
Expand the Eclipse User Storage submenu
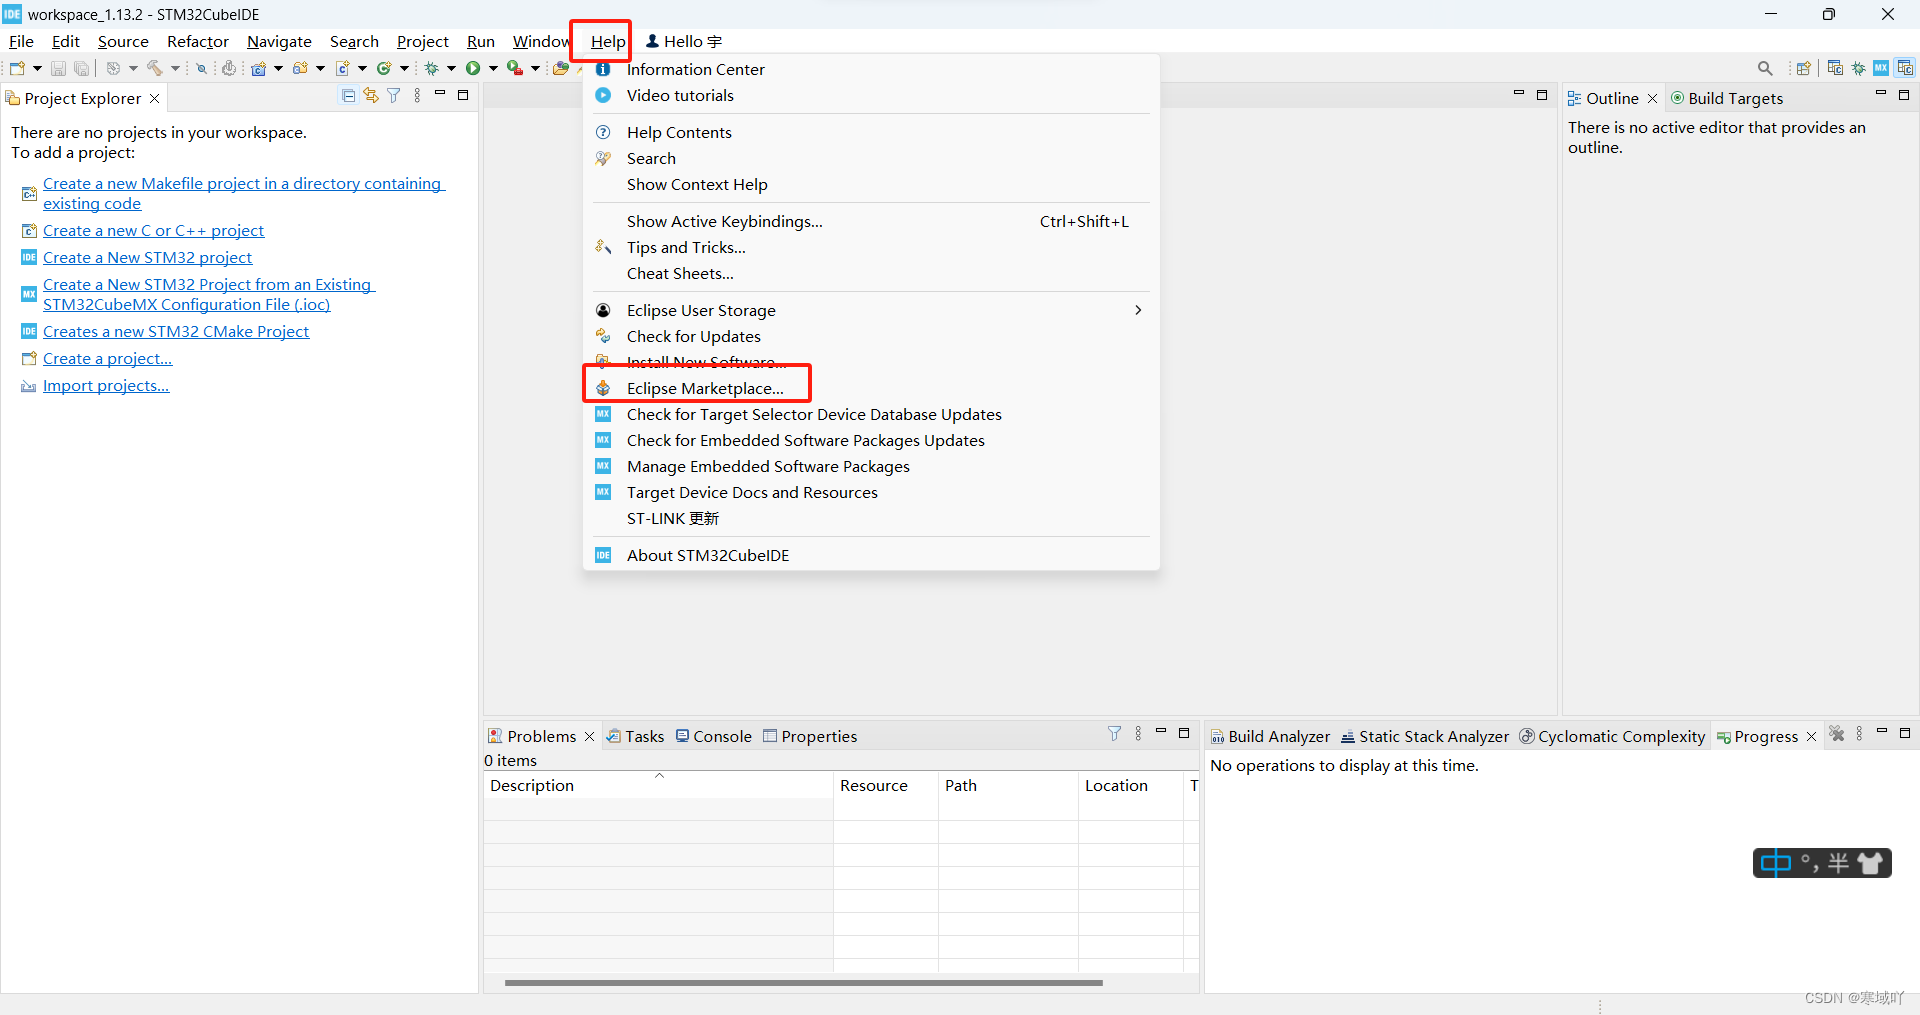[x=1138, y=310]
